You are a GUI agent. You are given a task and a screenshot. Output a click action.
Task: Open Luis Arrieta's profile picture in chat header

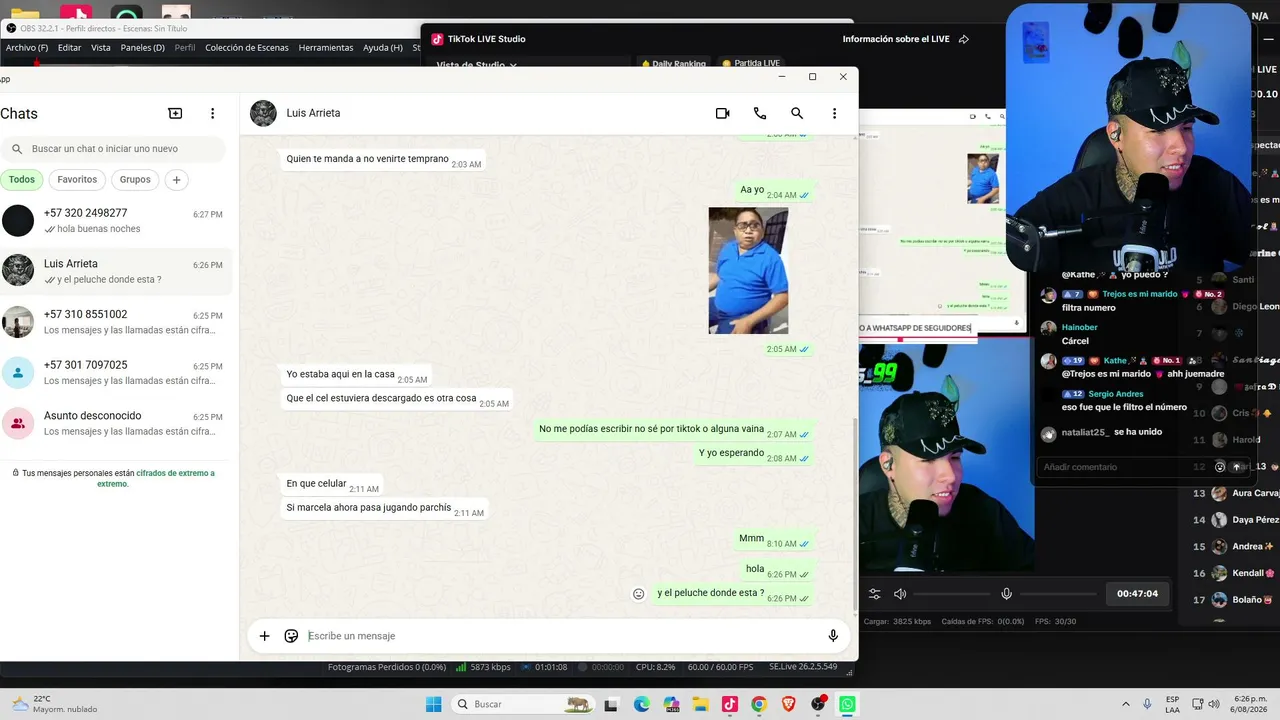(x=263, y=113)
